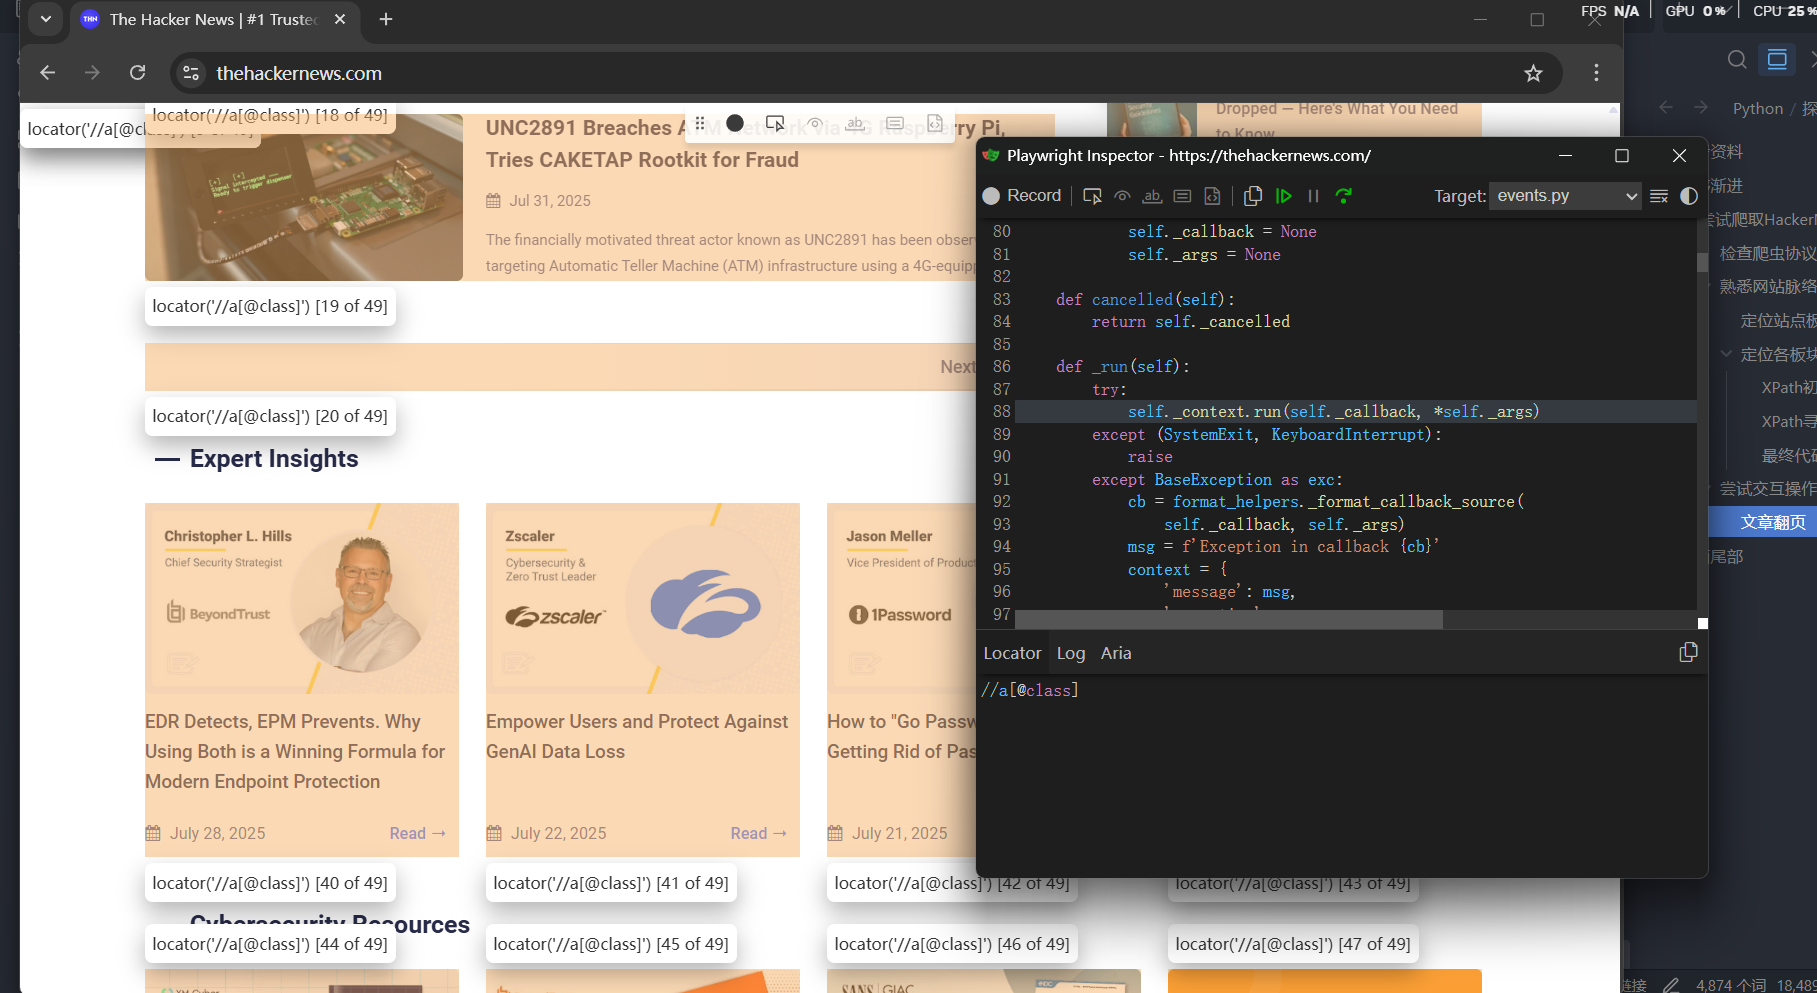Collapse the 定位各板块 outline section

[1727, 354]
